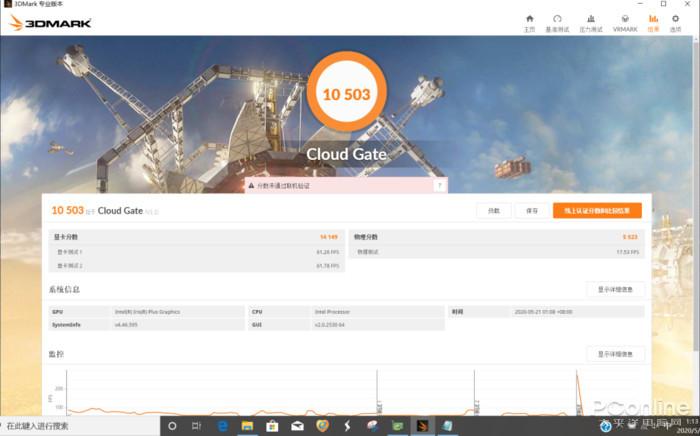This screenshot has width=700, height=436.
Task: Click the GUI version row
Action: click(346, 325)
